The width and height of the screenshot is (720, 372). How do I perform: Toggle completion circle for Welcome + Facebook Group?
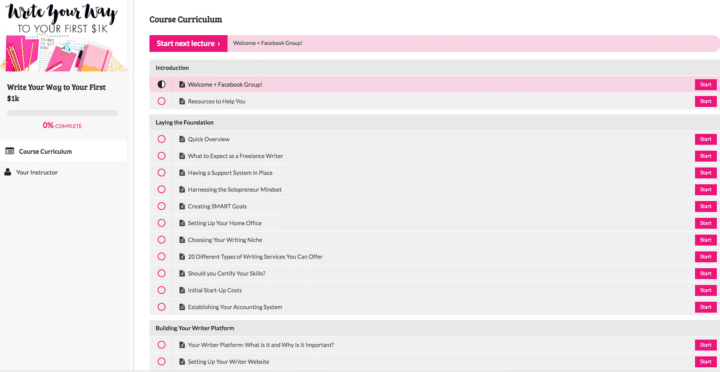click(x=161, y=85)
